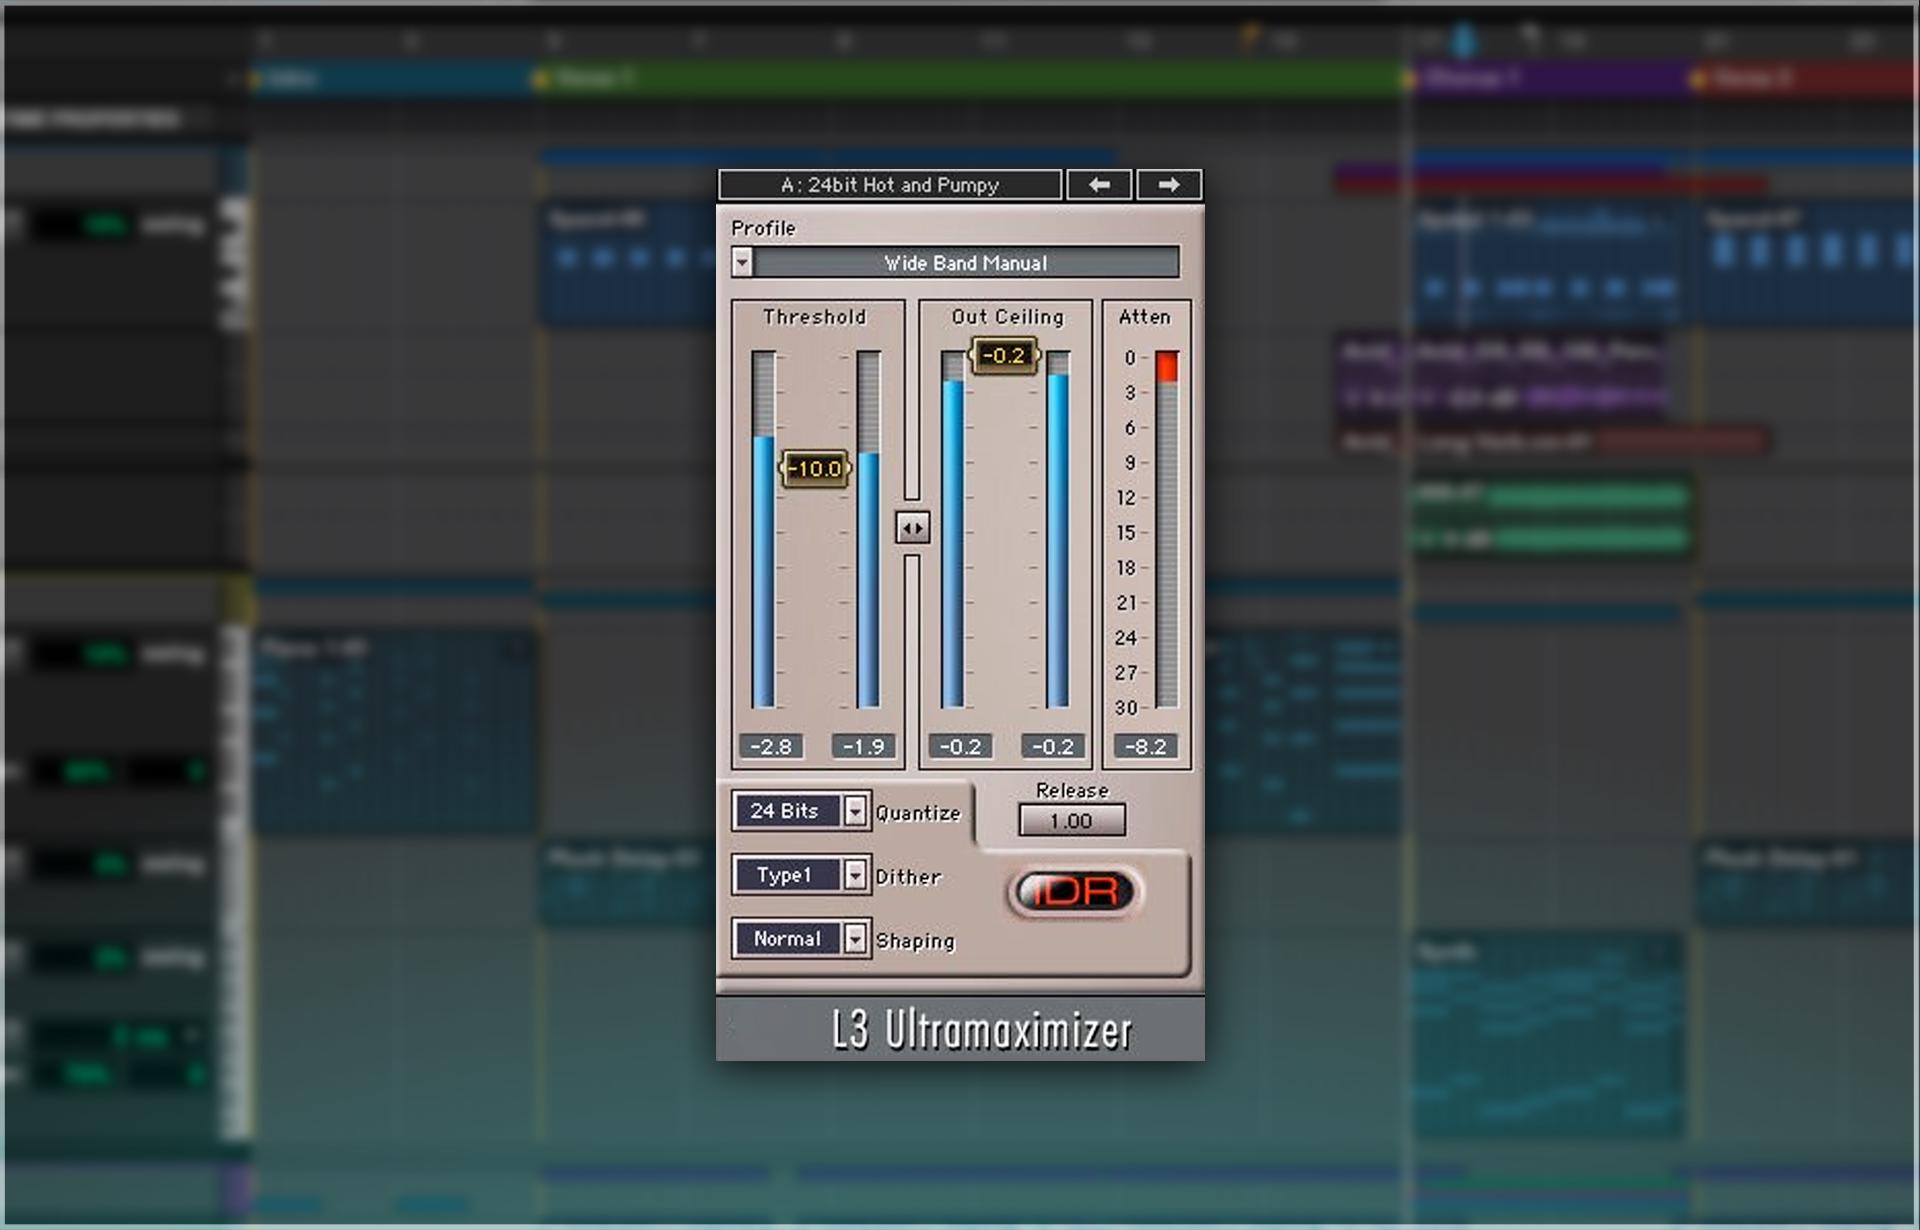The width and height of the screenshot is (1920, 1230).
Task: Open the Quantize dropdown arrow
Action: [x=855, y=811]
